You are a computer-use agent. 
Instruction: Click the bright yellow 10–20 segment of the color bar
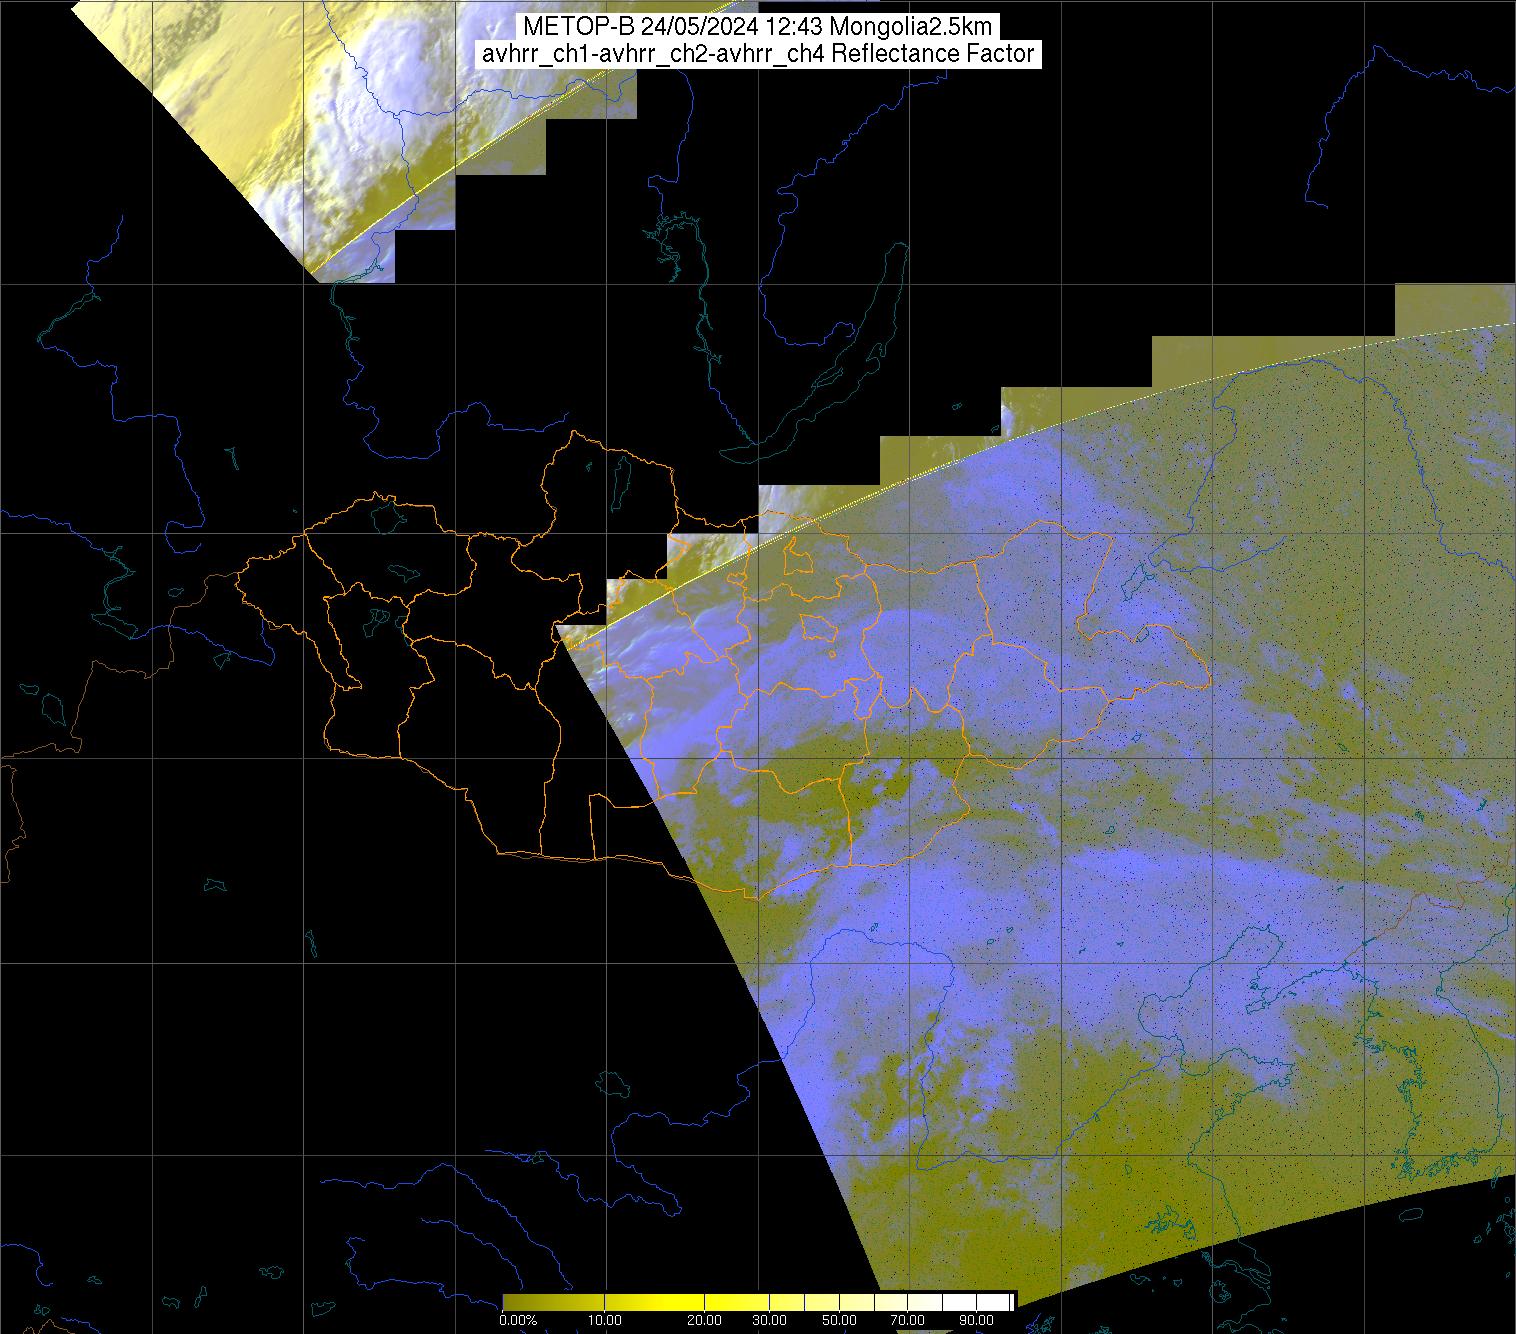point(654,1302)
